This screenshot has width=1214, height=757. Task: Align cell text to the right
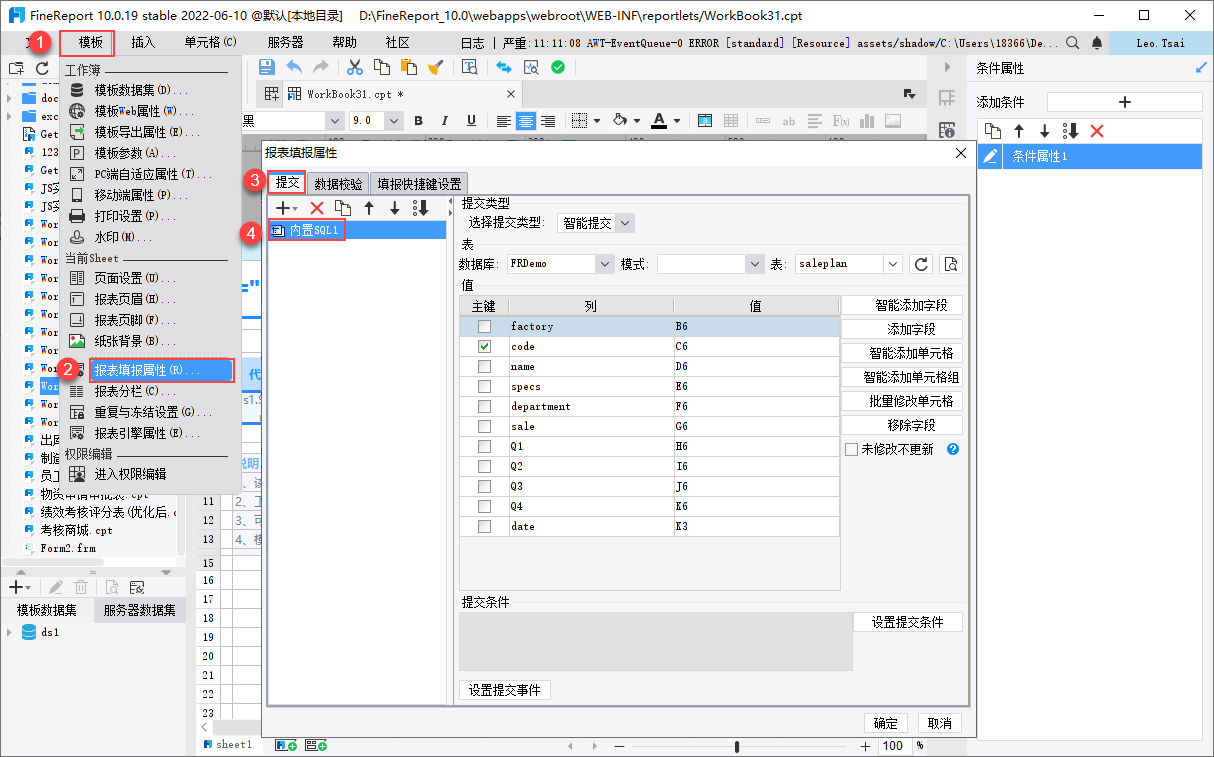click(x=548, y=120)
